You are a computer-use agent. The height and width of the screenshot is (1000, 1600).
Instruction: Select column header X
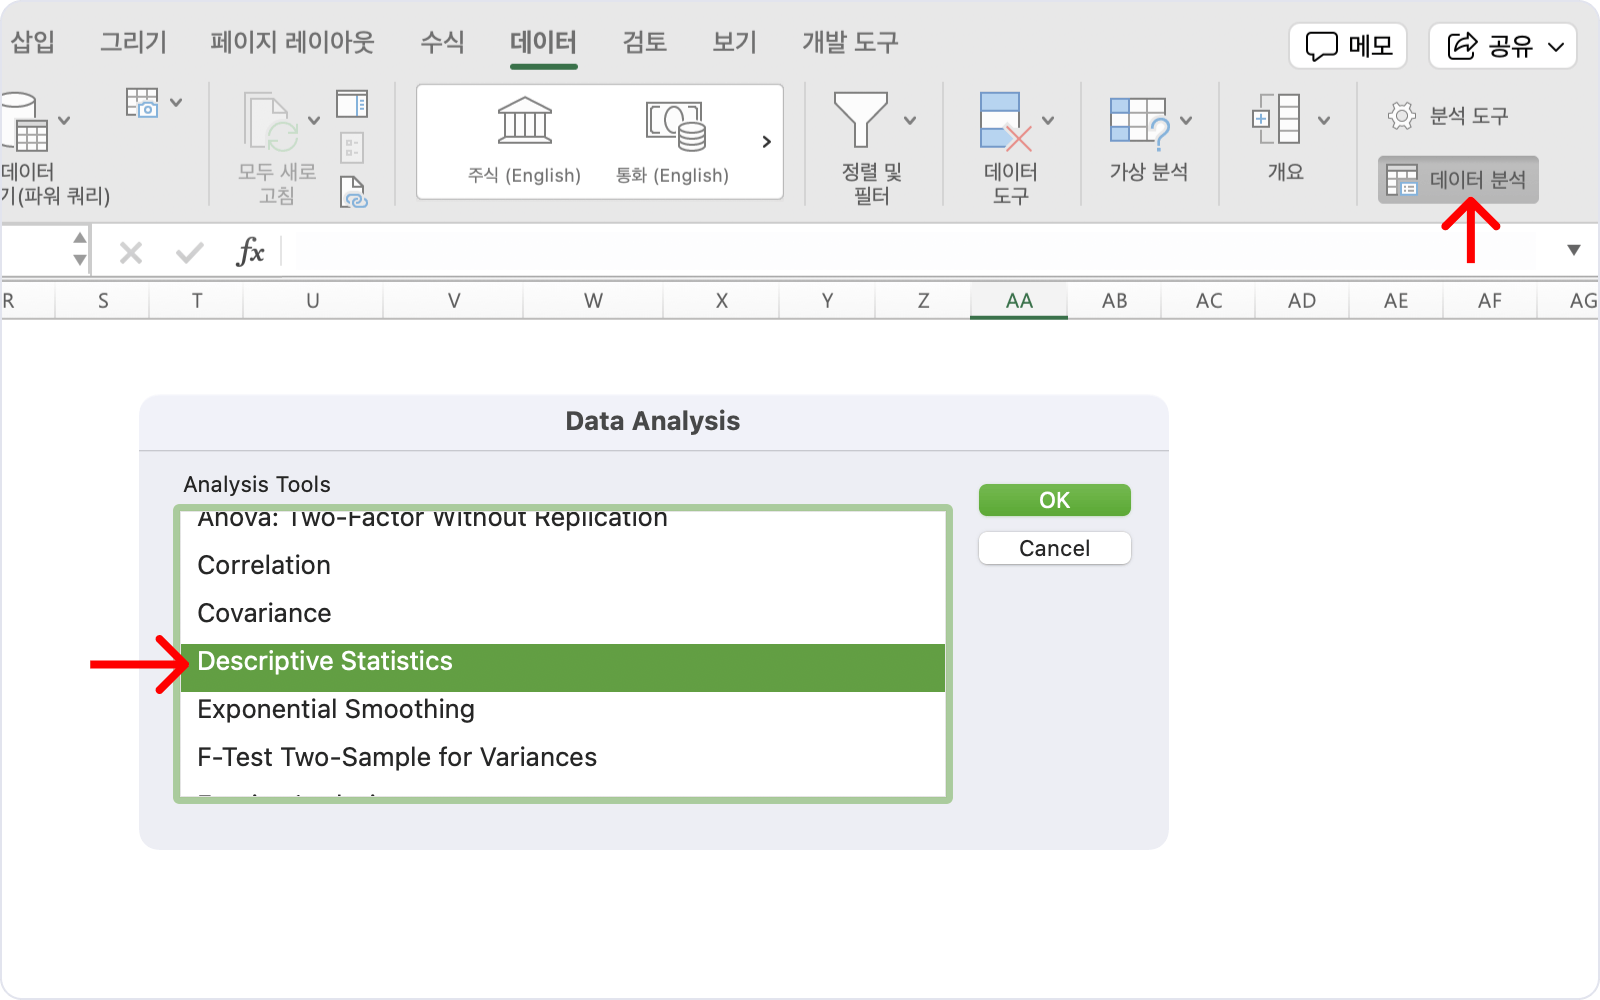pyautogui.click(x=721, y=301)
